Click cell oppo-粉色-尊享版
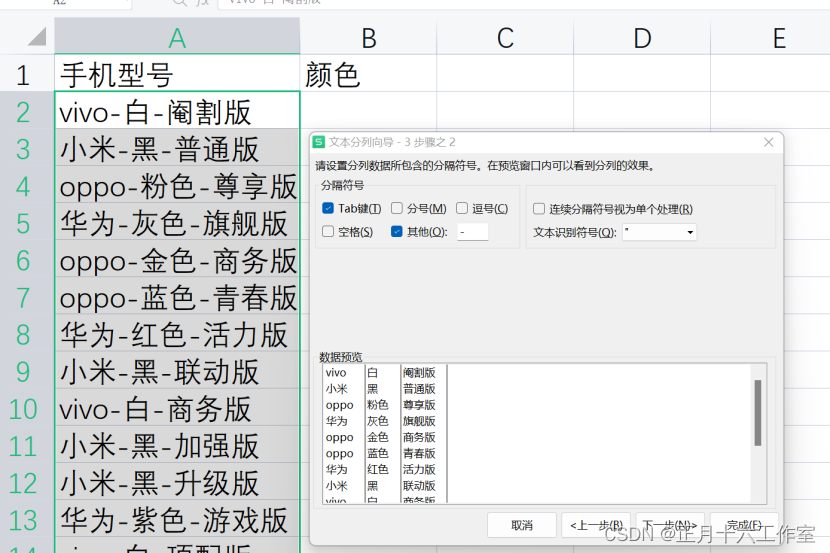 pos(177,185)
